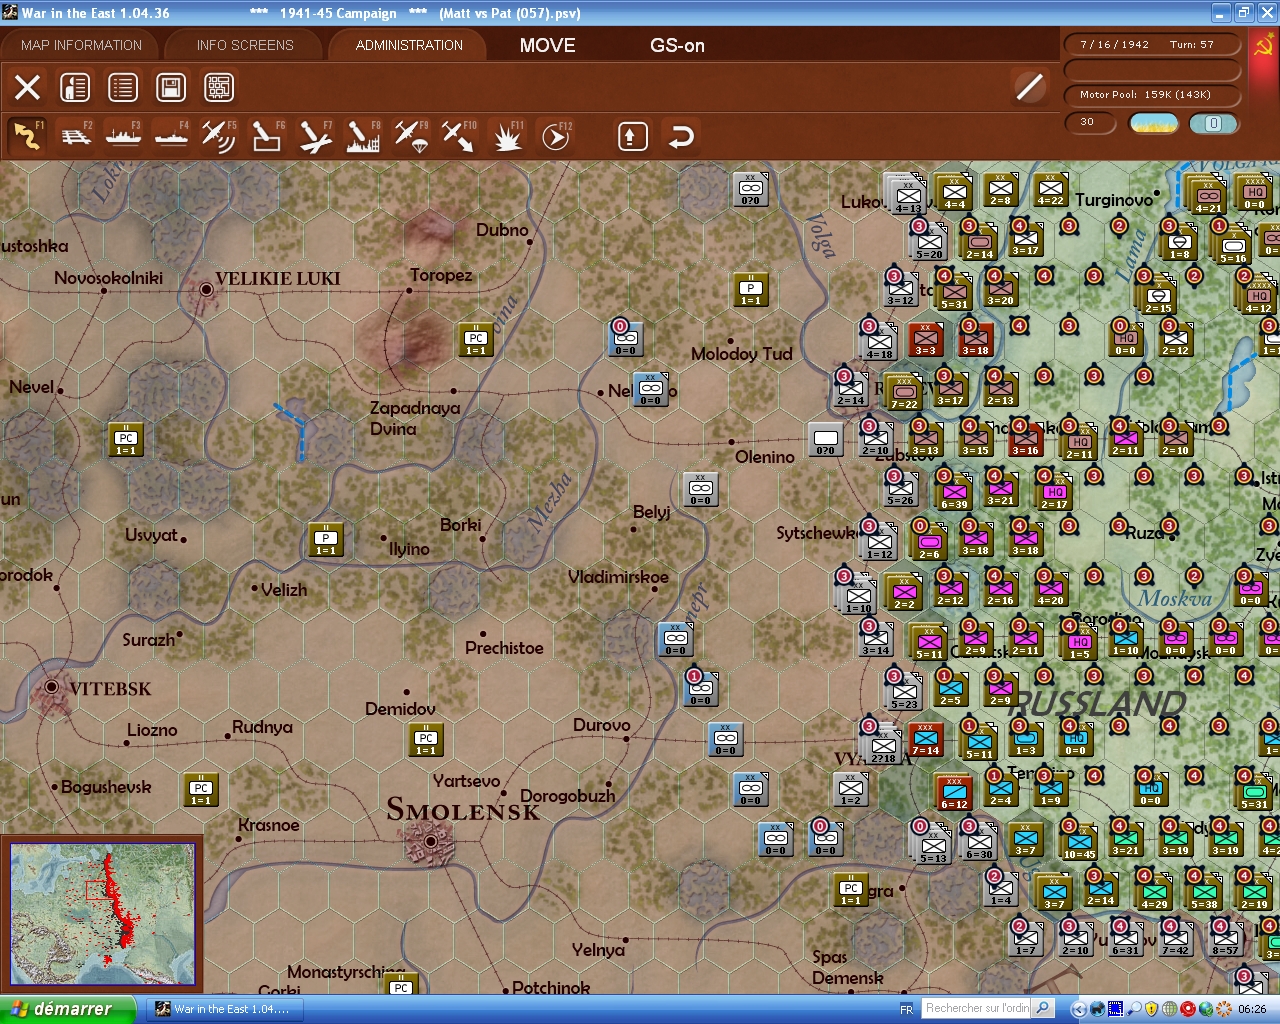Click the system tray clock 06:26
The image size is (1280, 1024).
click(1252, 1010)
